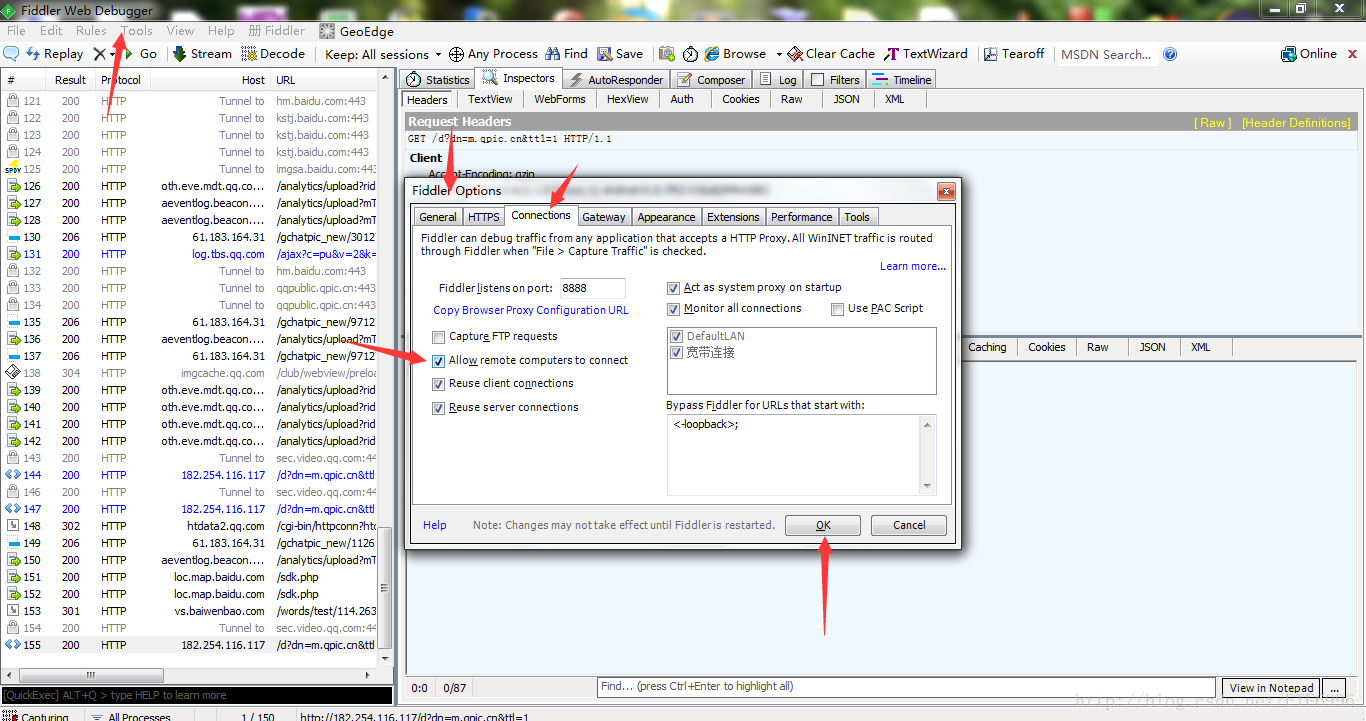
Task: Open the Rules menu
Action: point(91,31)
